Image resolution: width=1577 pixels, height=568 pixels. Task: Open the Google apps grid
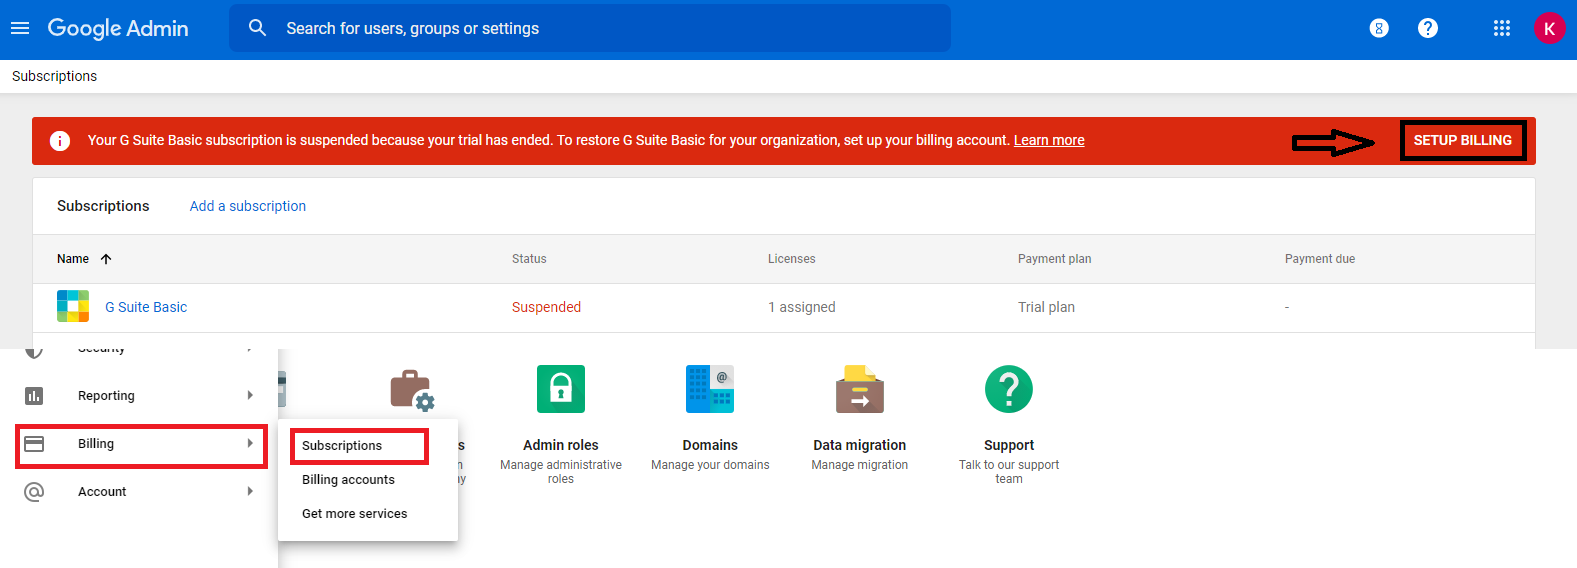tap(1502, 28)
